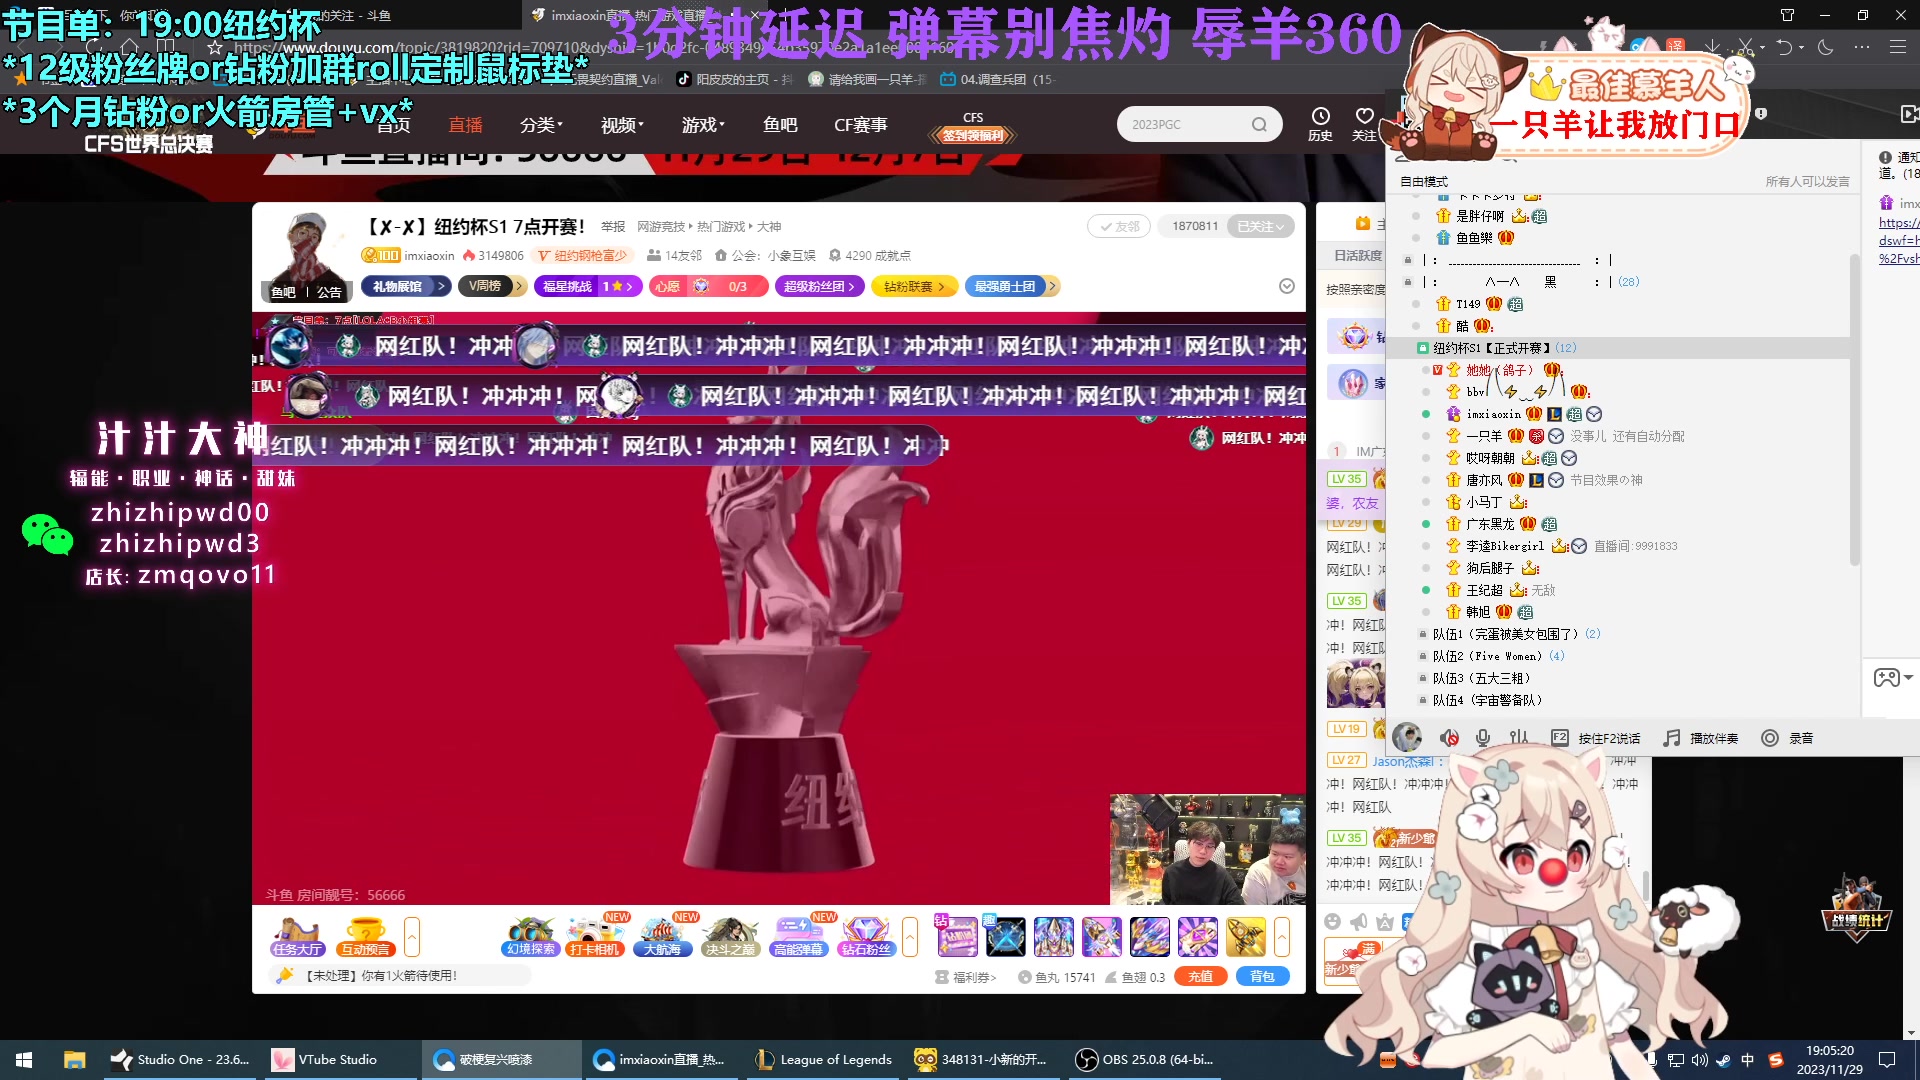The height and width of the screenshot is (1080, 1920).
Task: Select user imxiaoxin in channel list
Action: 1493,414
